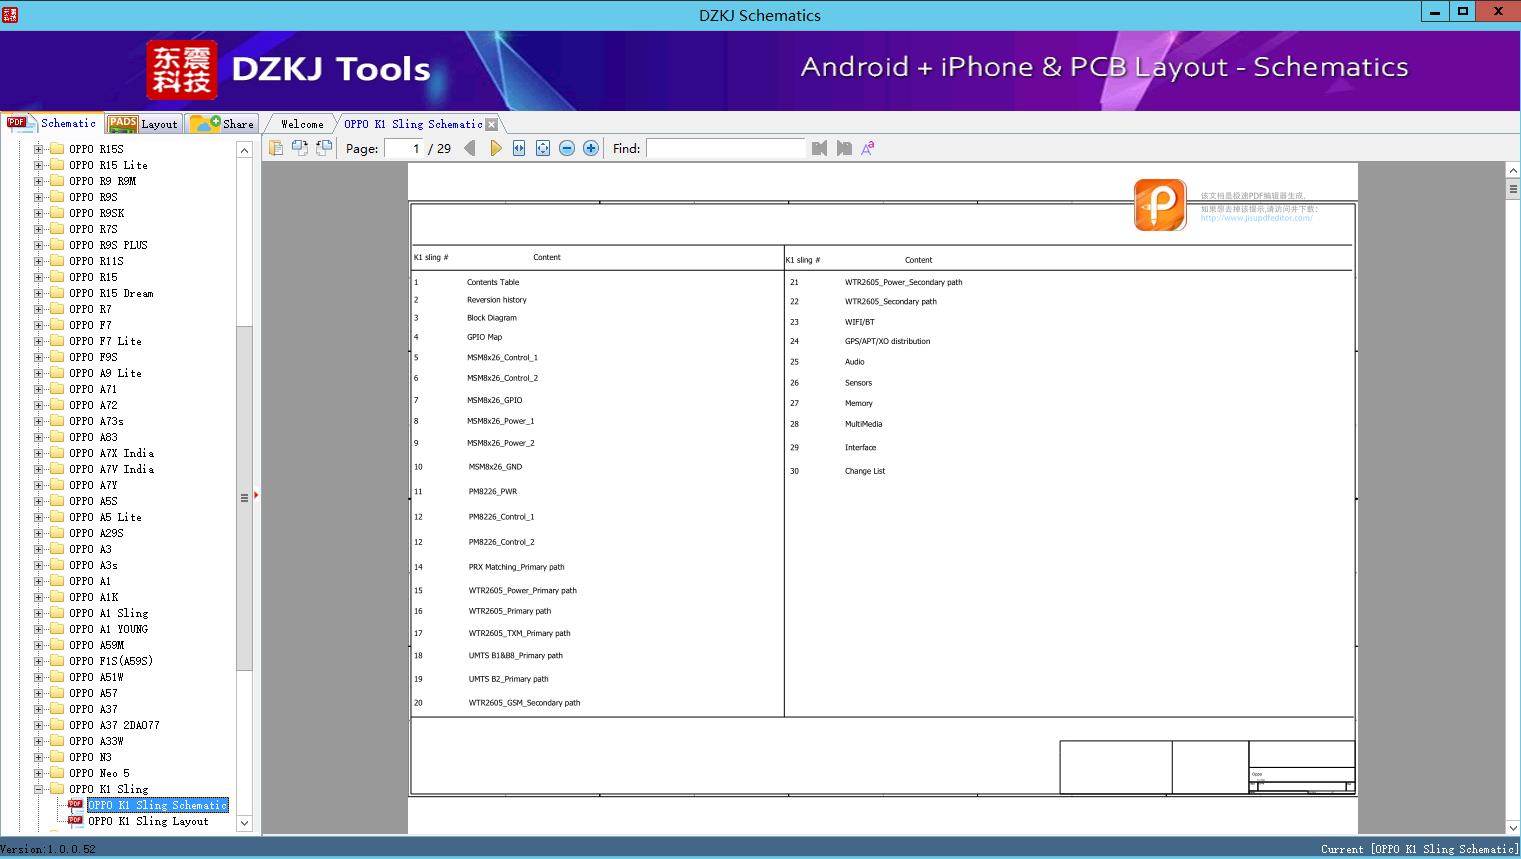The image size is (1521, 859).
Task: Click the find next icon
Action: tap(844, 148)
